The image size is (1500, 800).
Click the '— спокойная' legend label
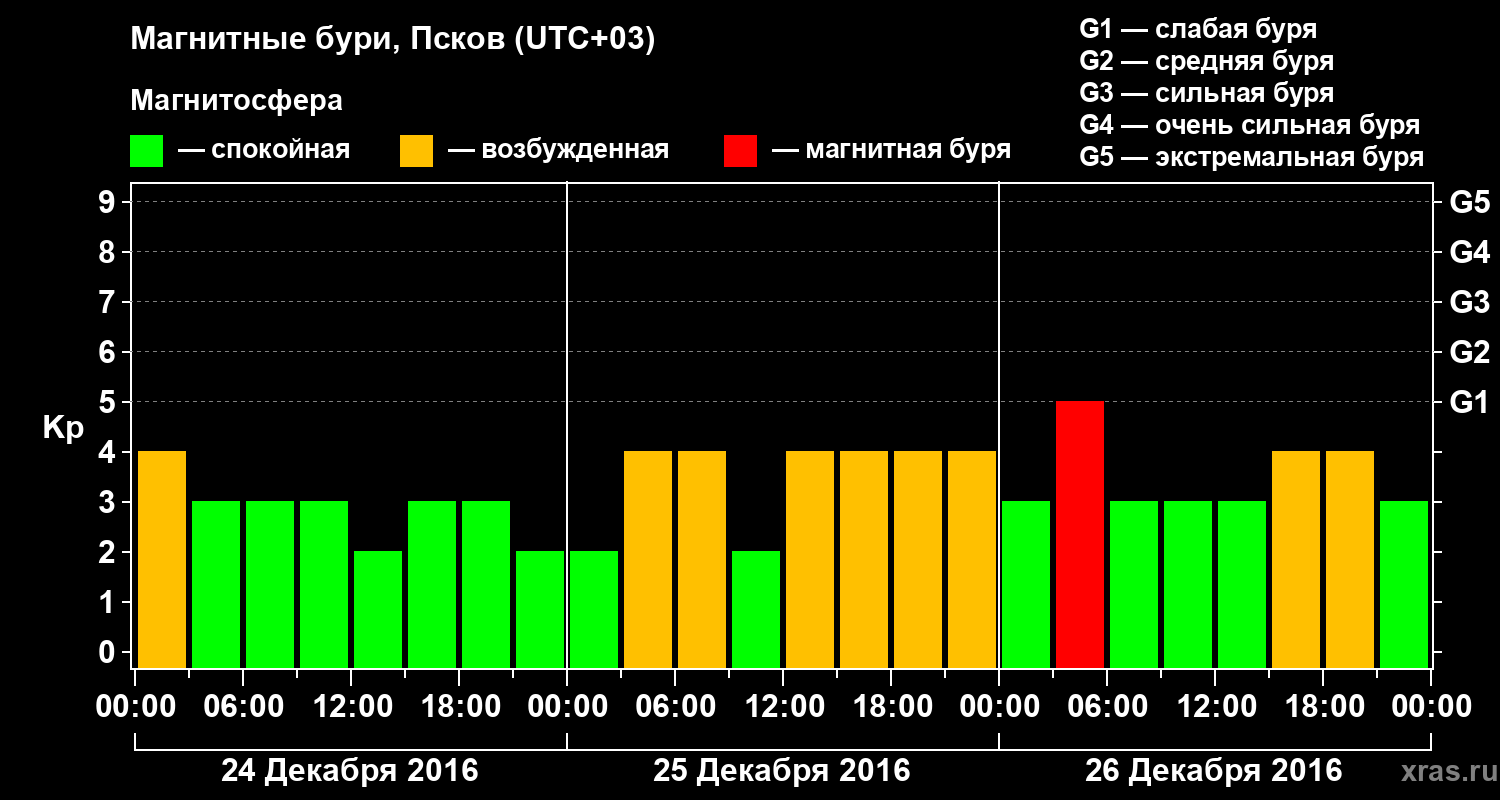click(264, 151)
